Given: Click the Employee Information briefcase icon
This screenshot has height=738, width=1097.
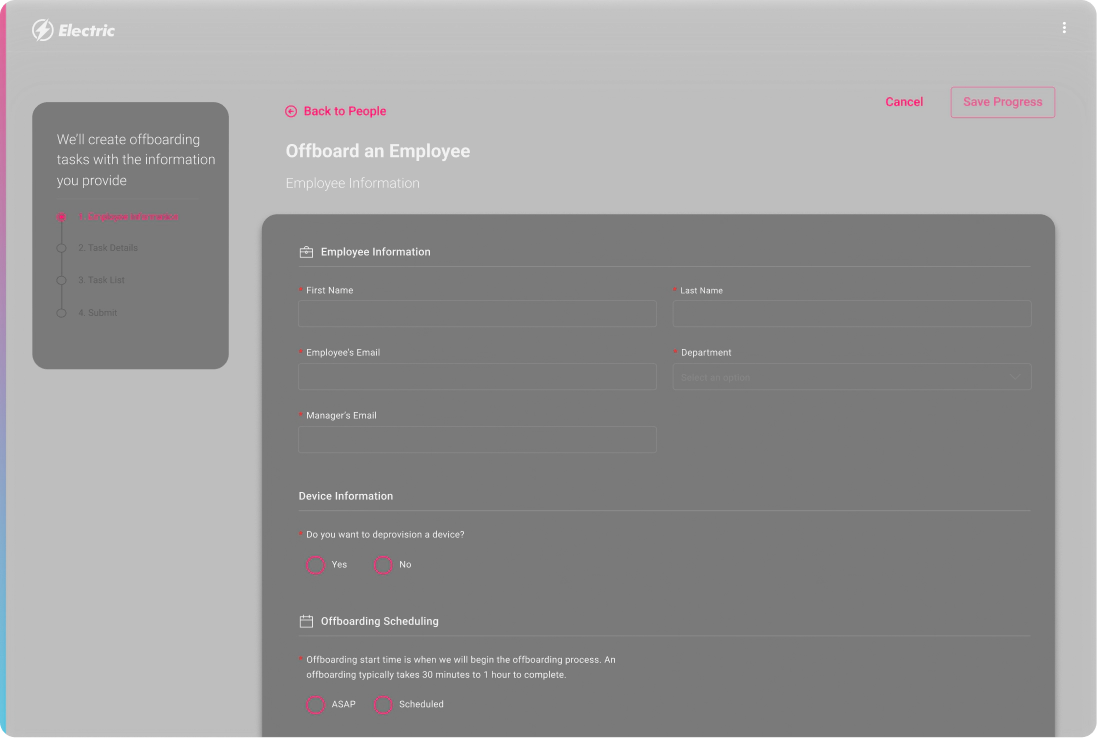Looking at the screenshot, I should (x=306, y=252).
